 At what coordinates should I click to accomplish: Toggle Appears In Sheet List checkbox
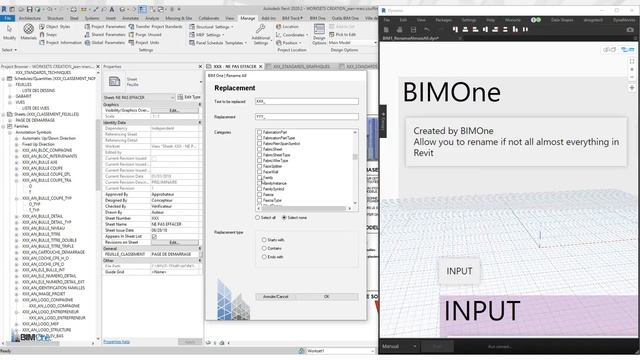point(154,236)
